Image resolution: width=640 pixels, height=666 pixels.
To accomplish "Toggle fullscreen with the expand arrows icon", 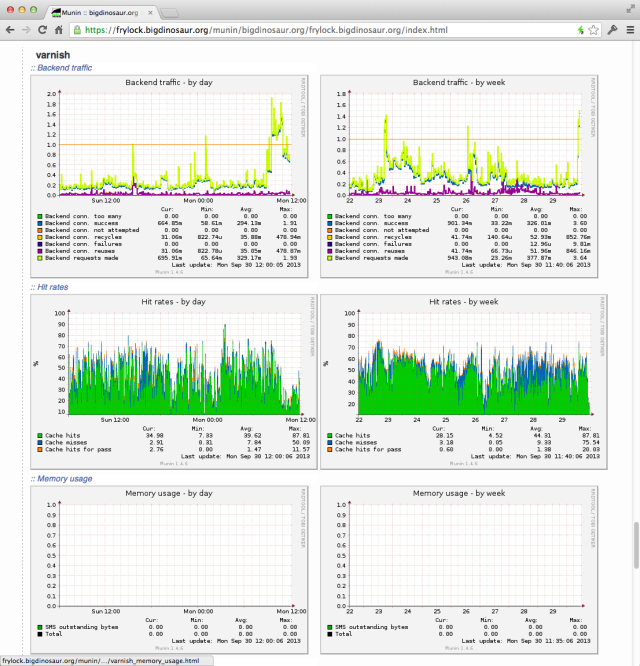I will click(631, 9).
